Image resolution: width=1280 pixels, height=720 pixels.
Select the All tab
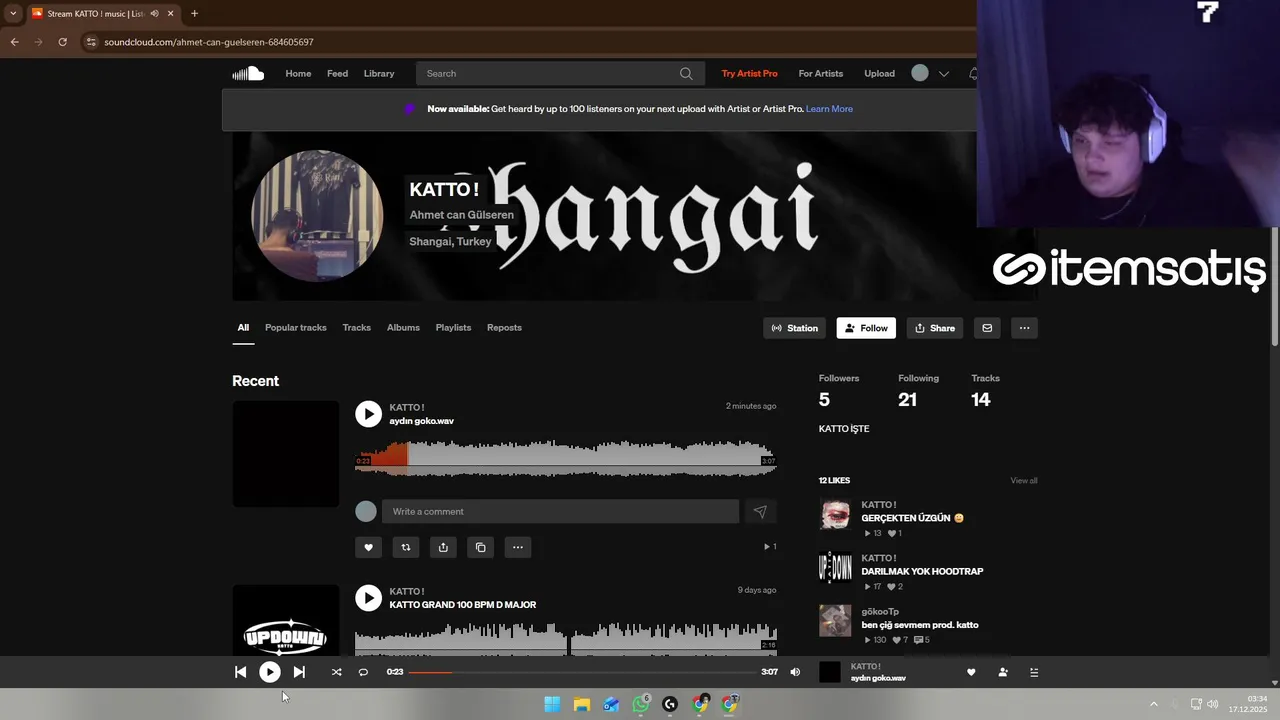[243, 328]
